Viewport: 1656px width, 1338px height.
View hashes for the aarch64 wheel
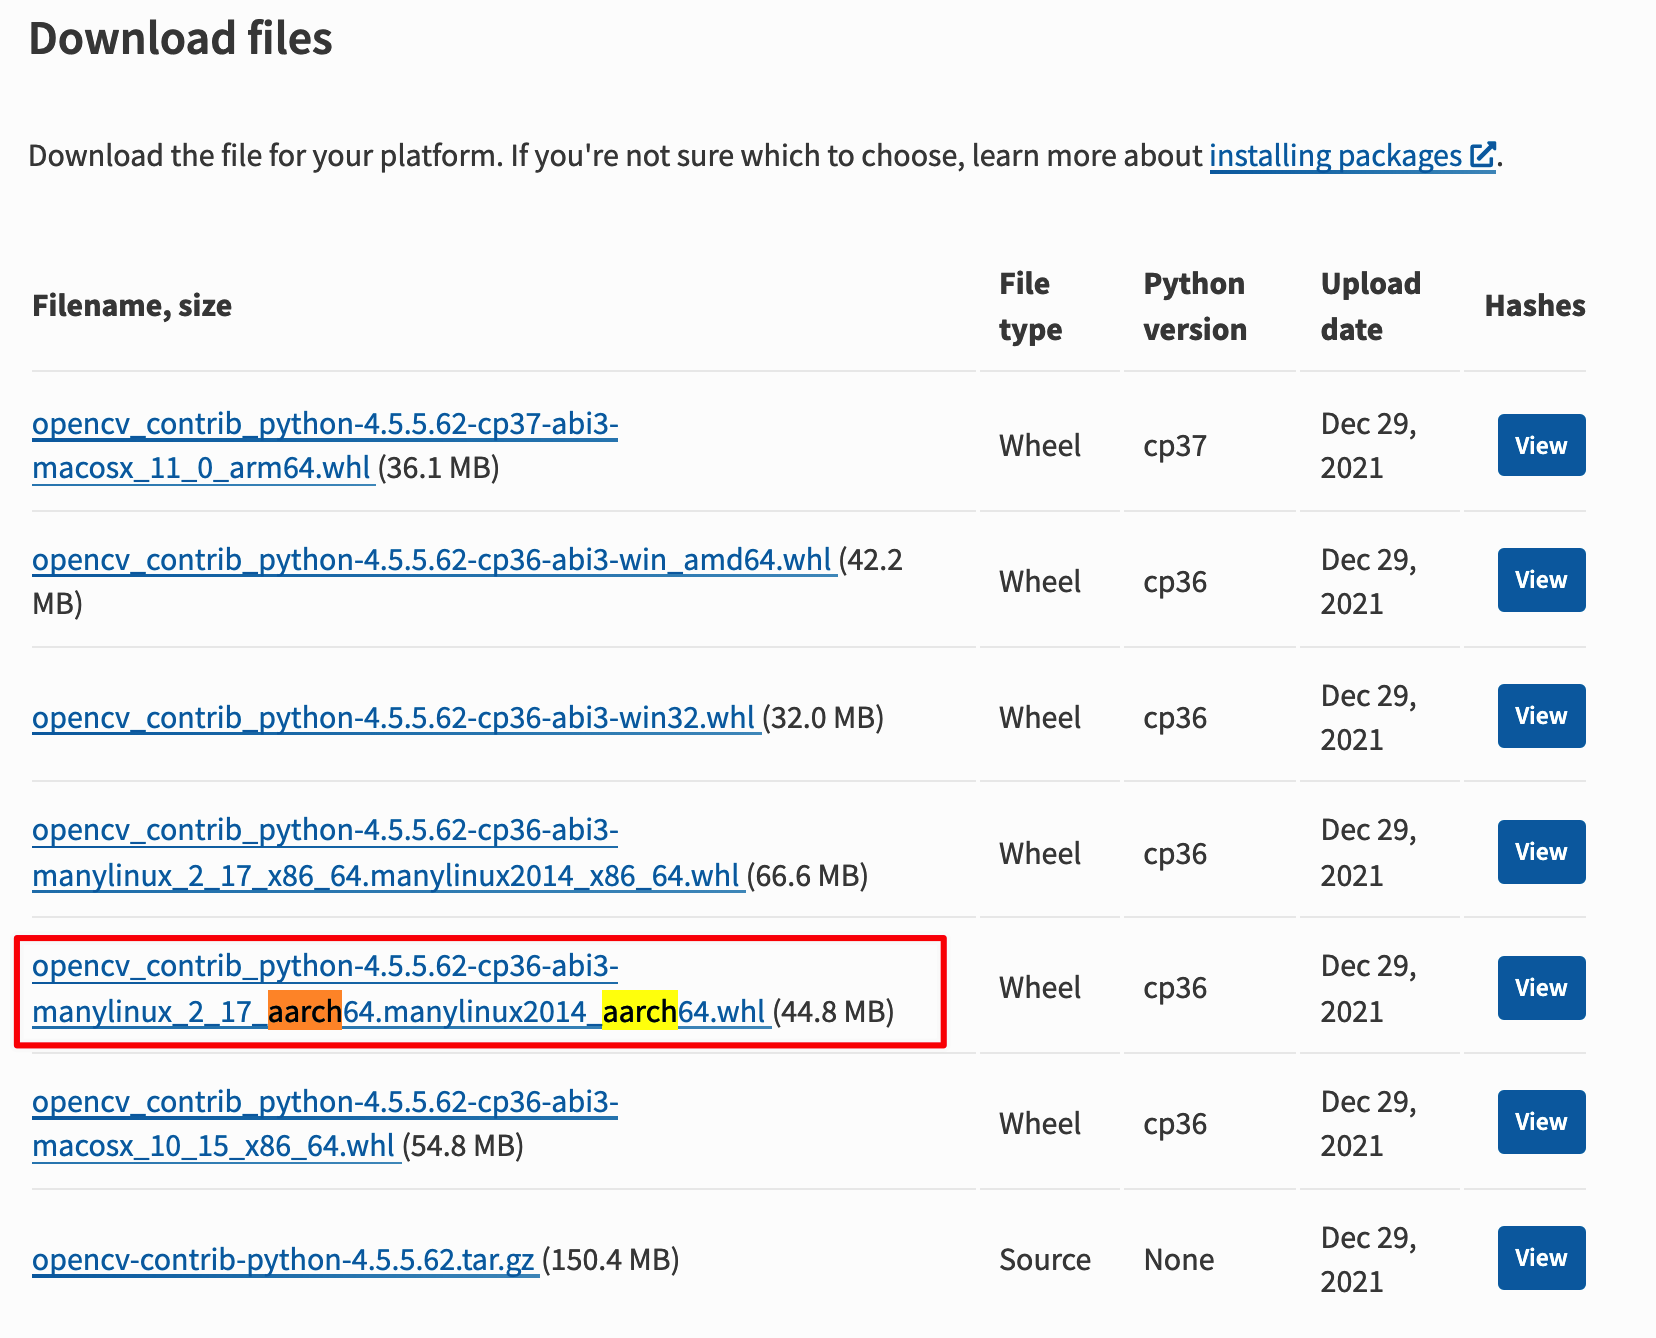click(1541, 988)
